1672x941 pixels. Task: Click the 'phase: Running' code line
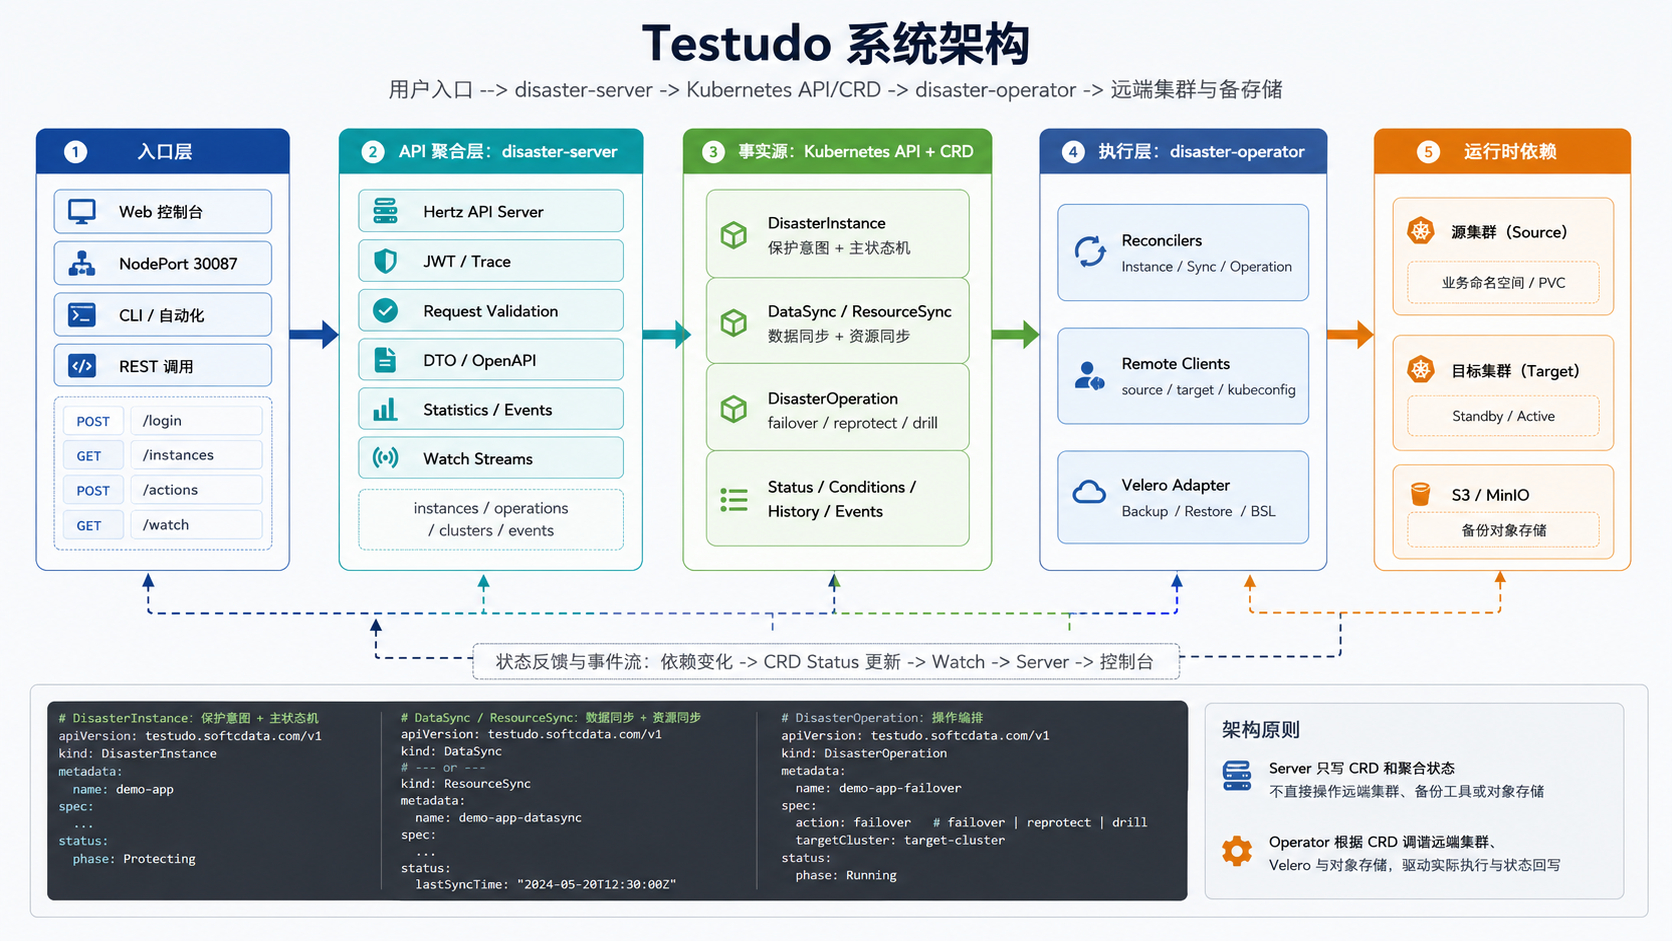click(x=846, y=875)
